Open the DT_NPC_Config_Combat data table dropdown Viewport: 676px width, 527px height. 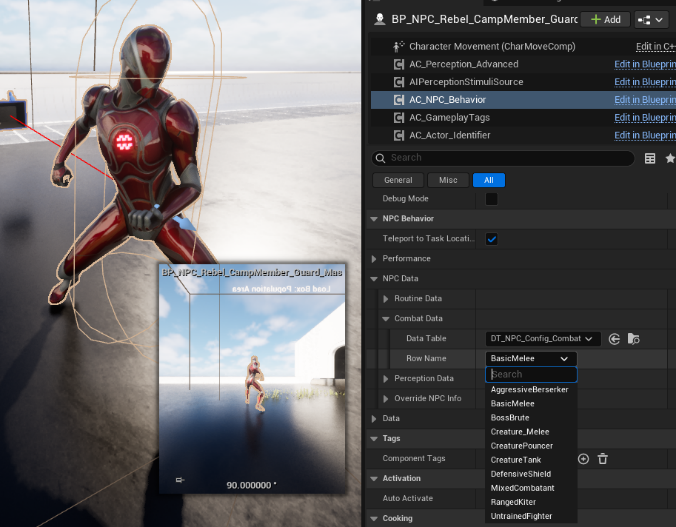543,339
